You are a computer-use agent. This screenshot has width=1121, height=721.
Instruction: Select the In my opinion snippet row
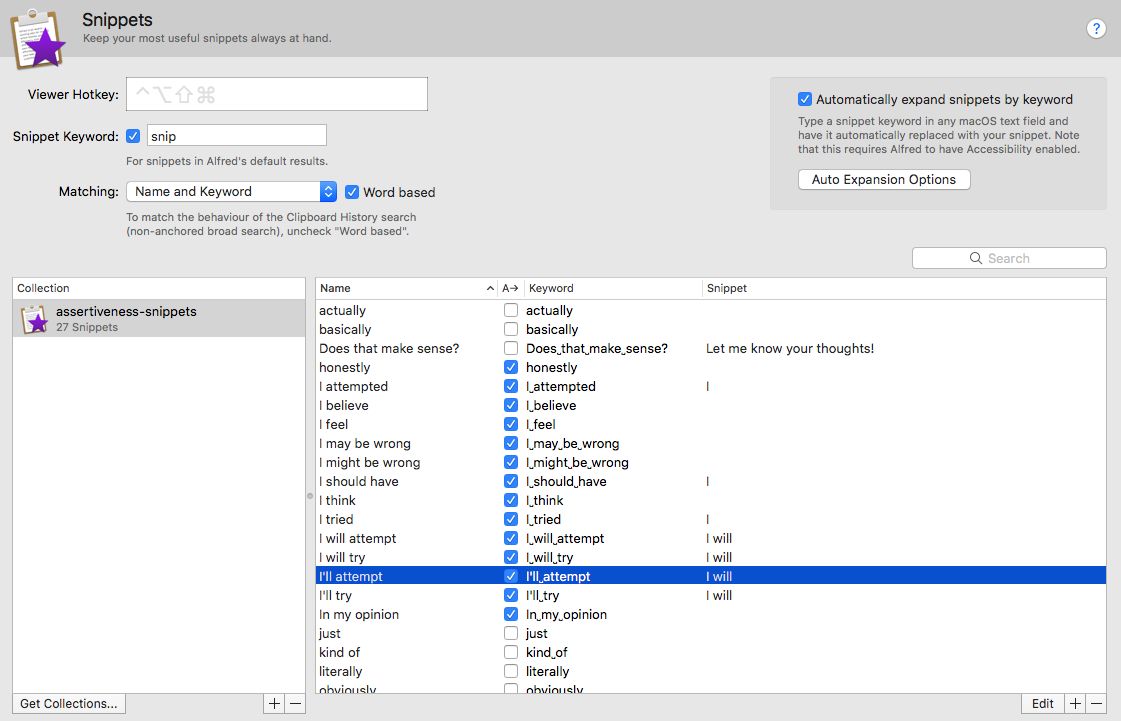(711, 614)
